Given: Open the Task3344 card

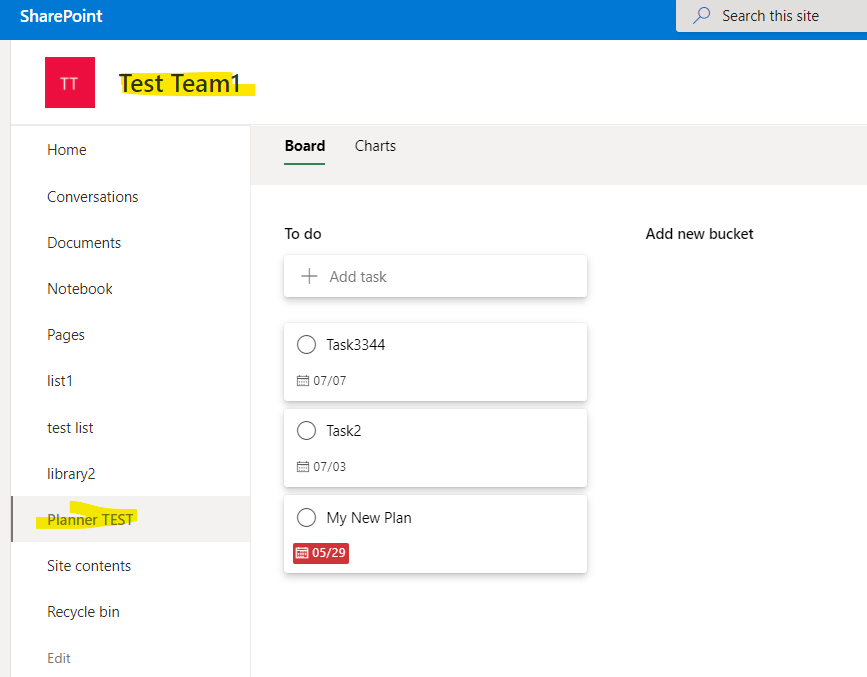Looking at the screenshot, I should click(x=435, y=362).
